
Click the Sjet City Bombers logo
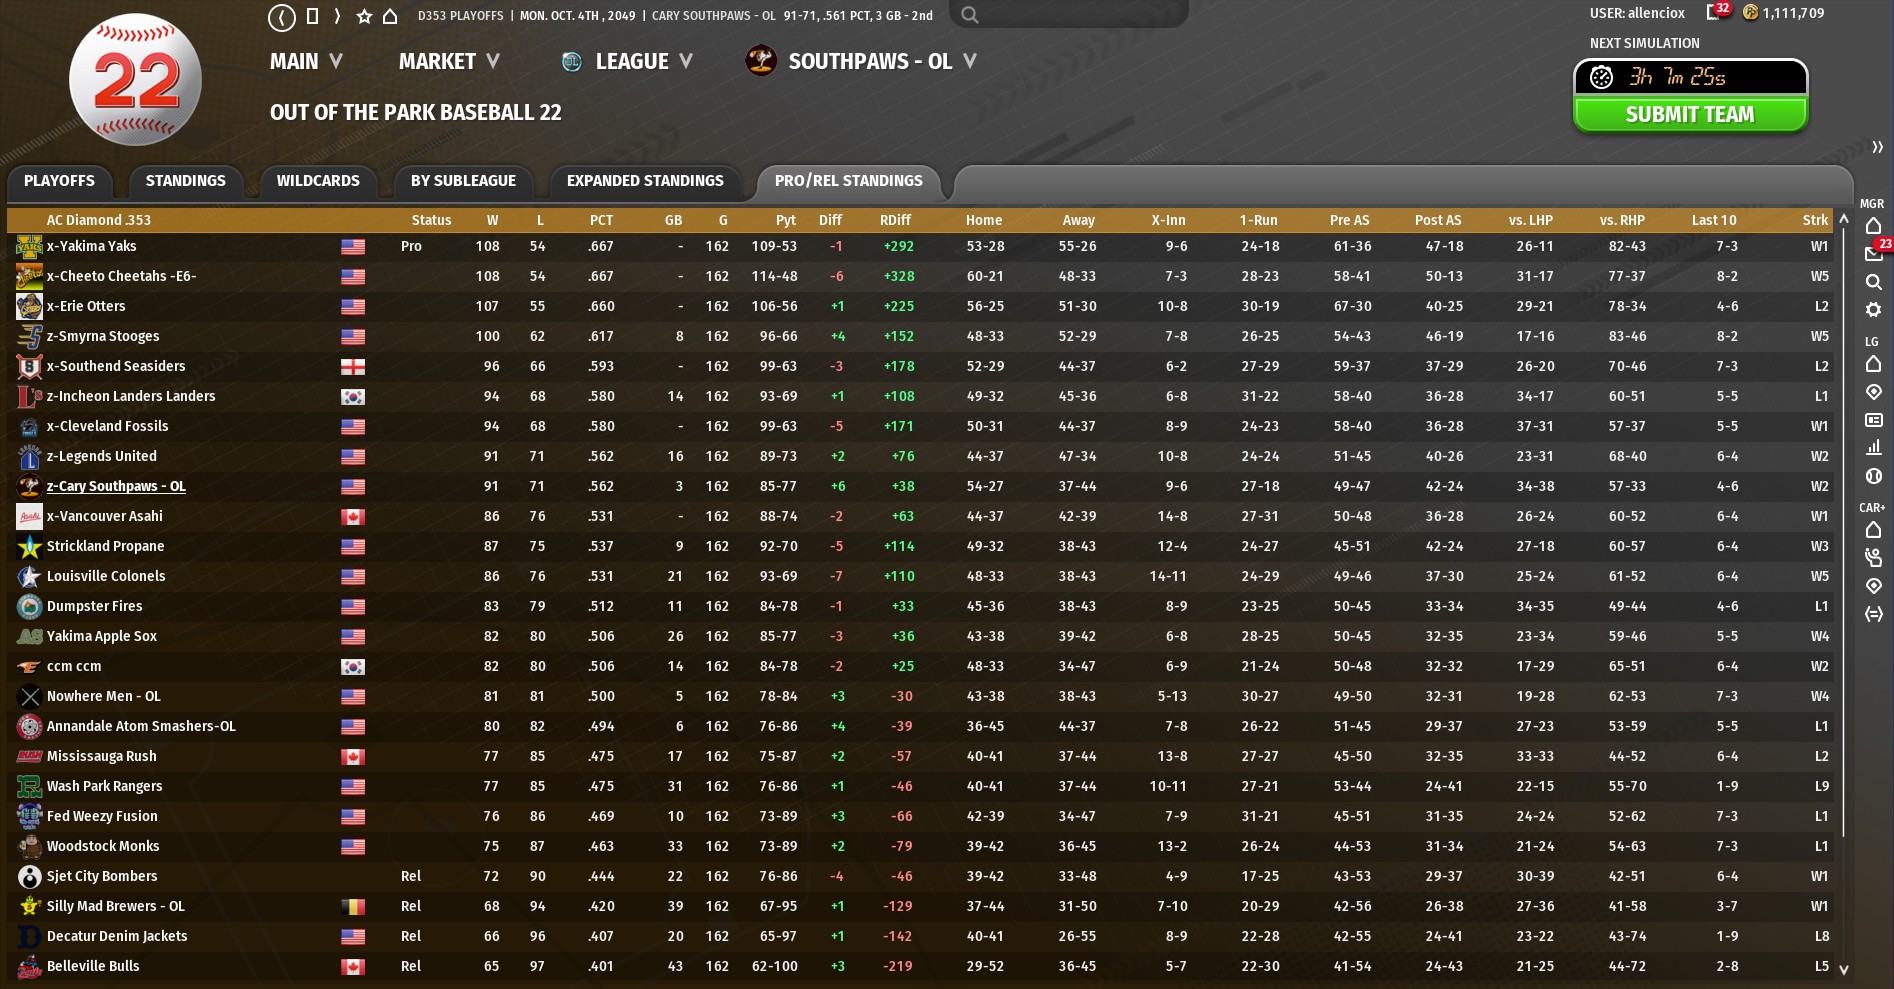click(29, 876)
